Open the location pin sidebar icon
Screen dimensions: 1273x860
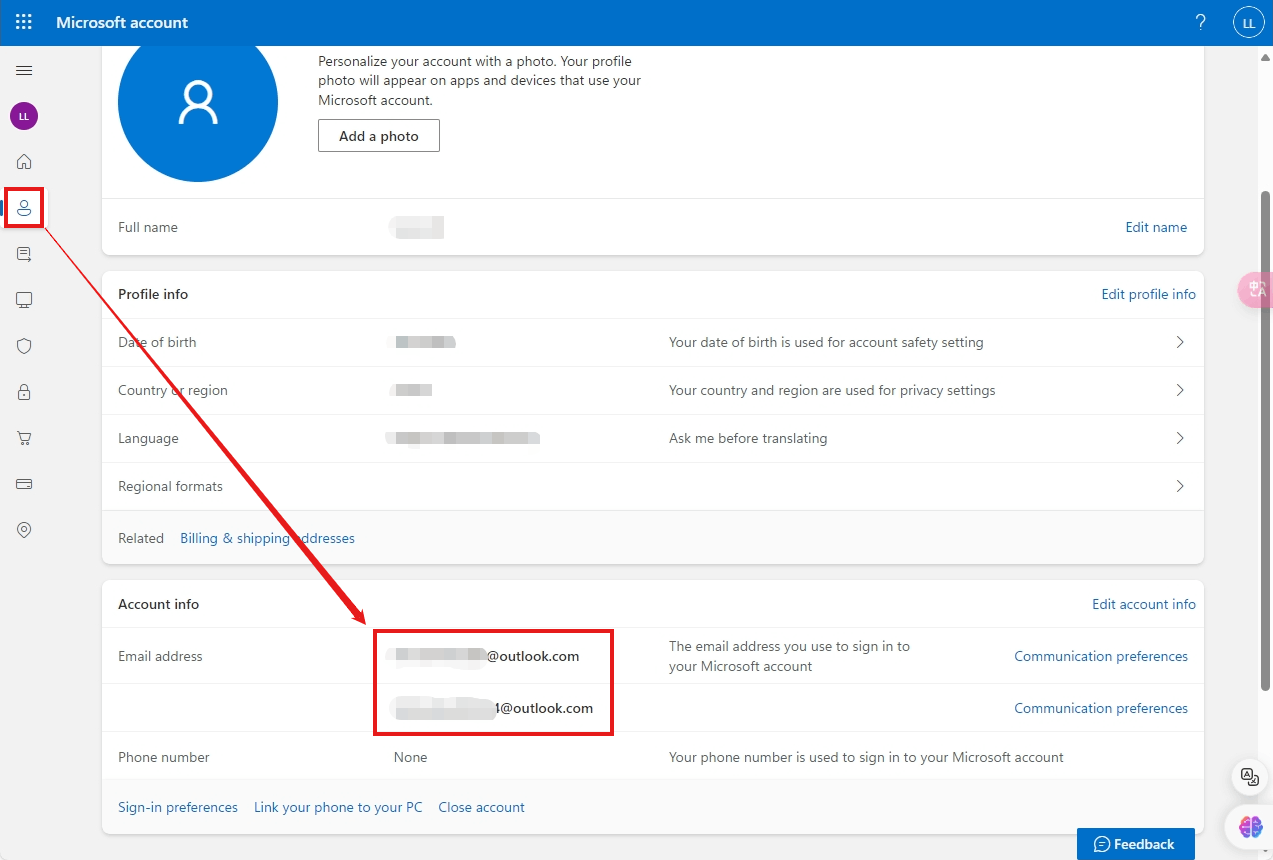(24, 530)
